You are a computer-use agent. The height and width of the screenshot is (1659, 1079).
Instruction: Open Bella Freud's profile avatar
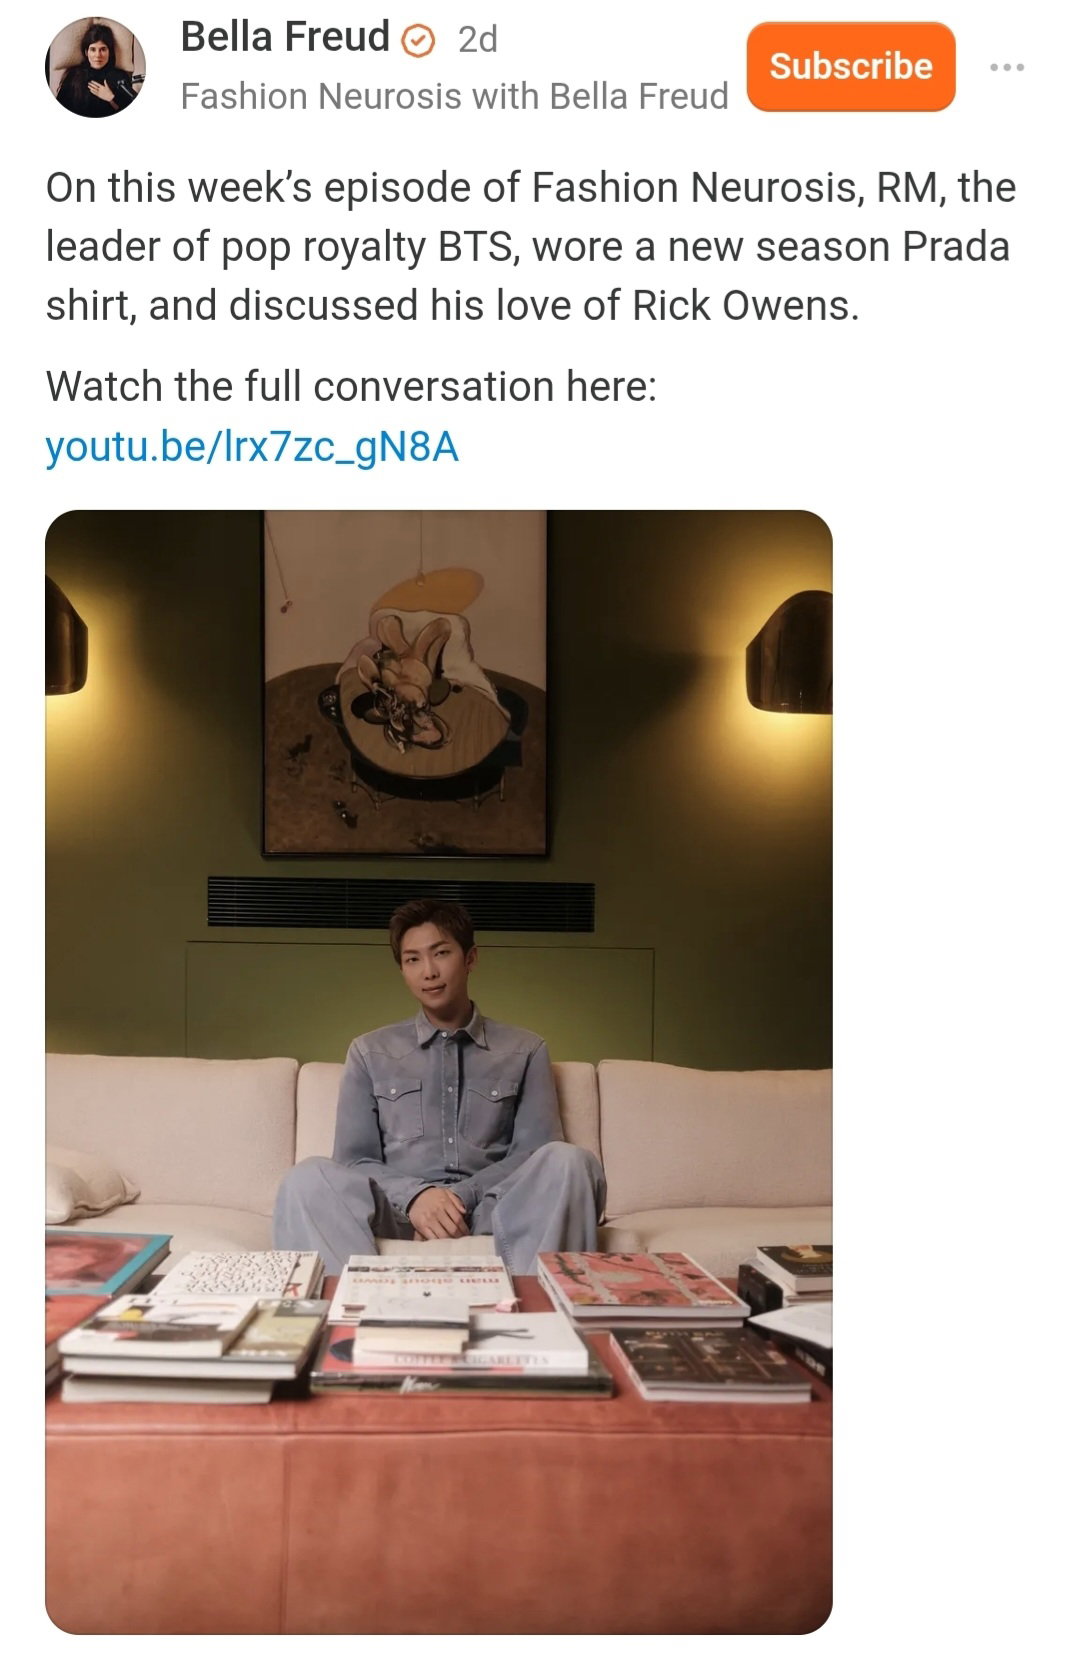(95, 67)
